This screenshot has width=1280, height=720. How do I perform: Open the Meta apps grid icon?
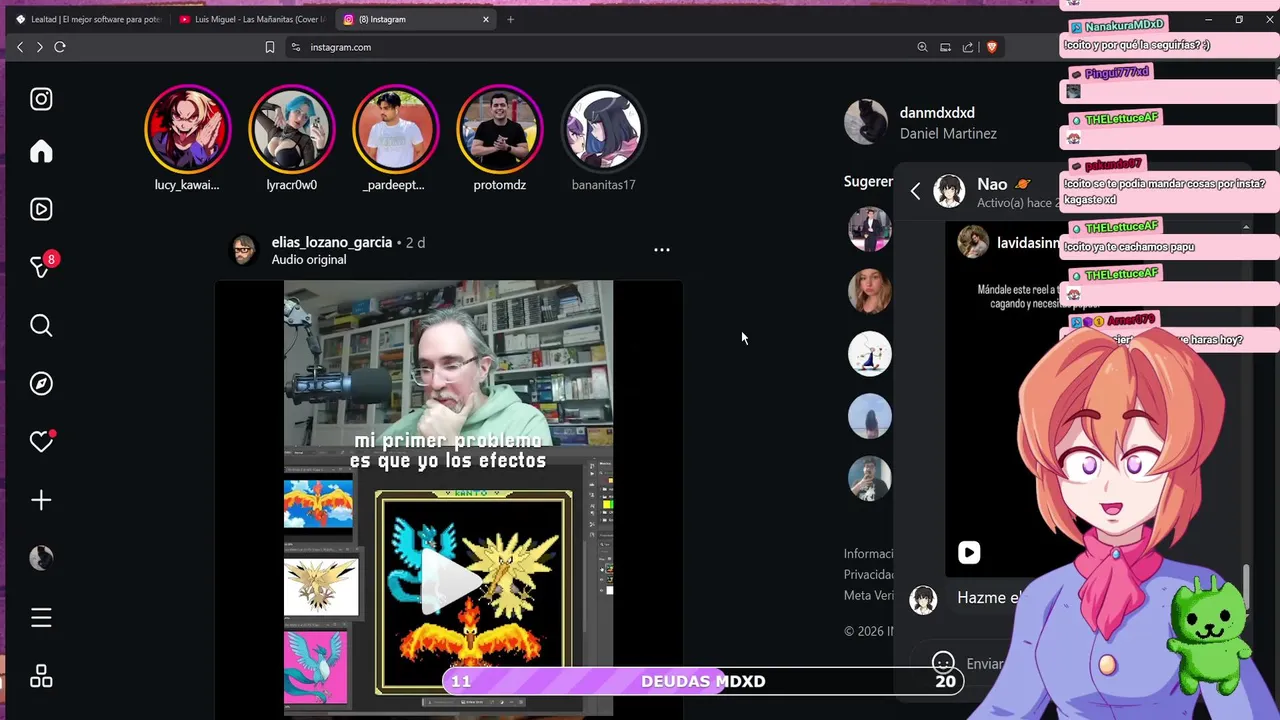41,677
